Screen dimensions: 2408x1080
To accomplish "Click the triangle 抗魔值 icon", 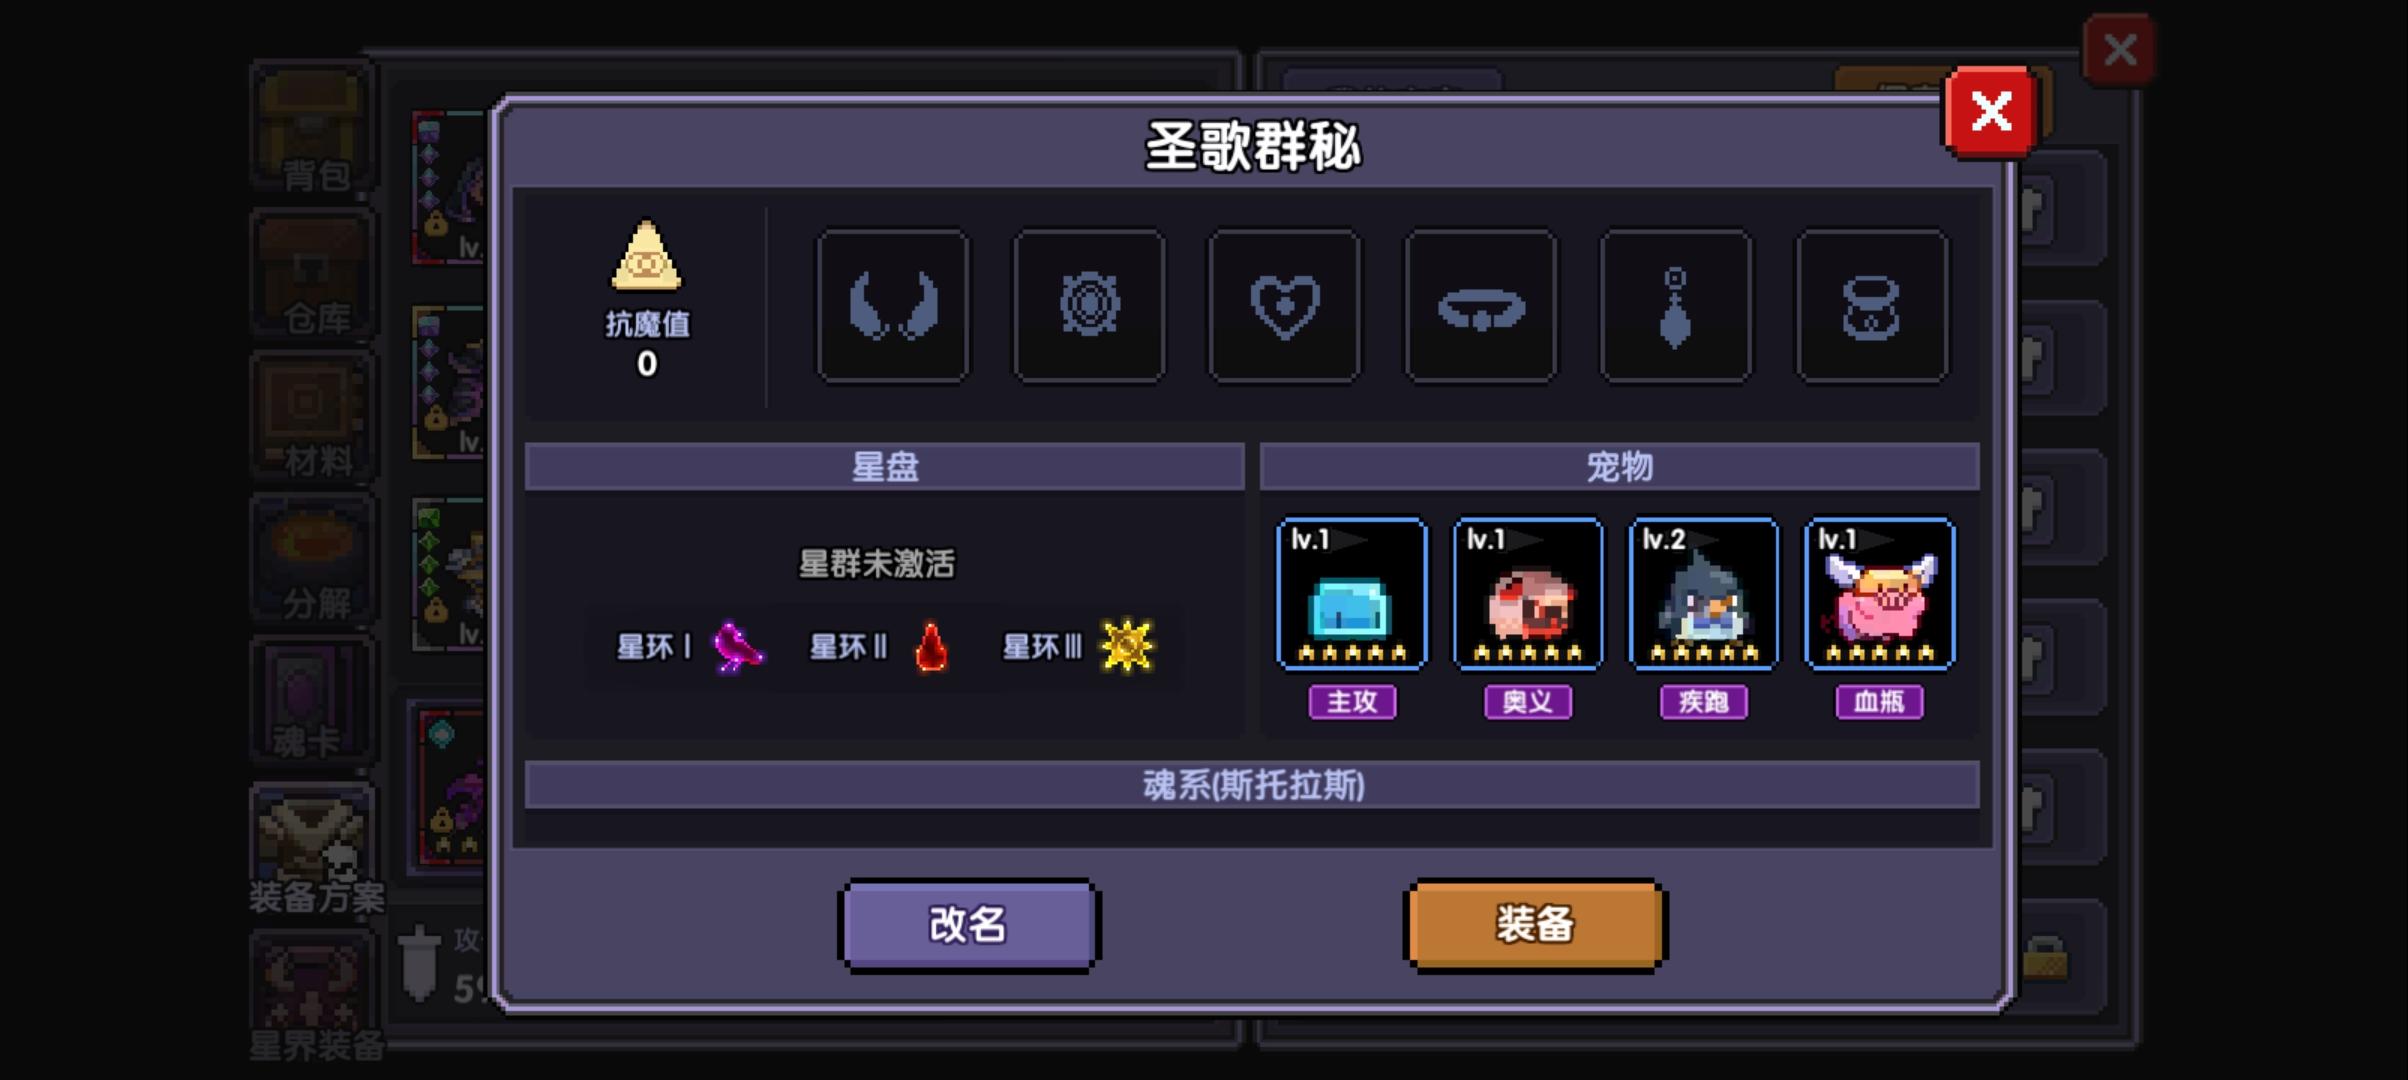I will (x=647, y=256).
